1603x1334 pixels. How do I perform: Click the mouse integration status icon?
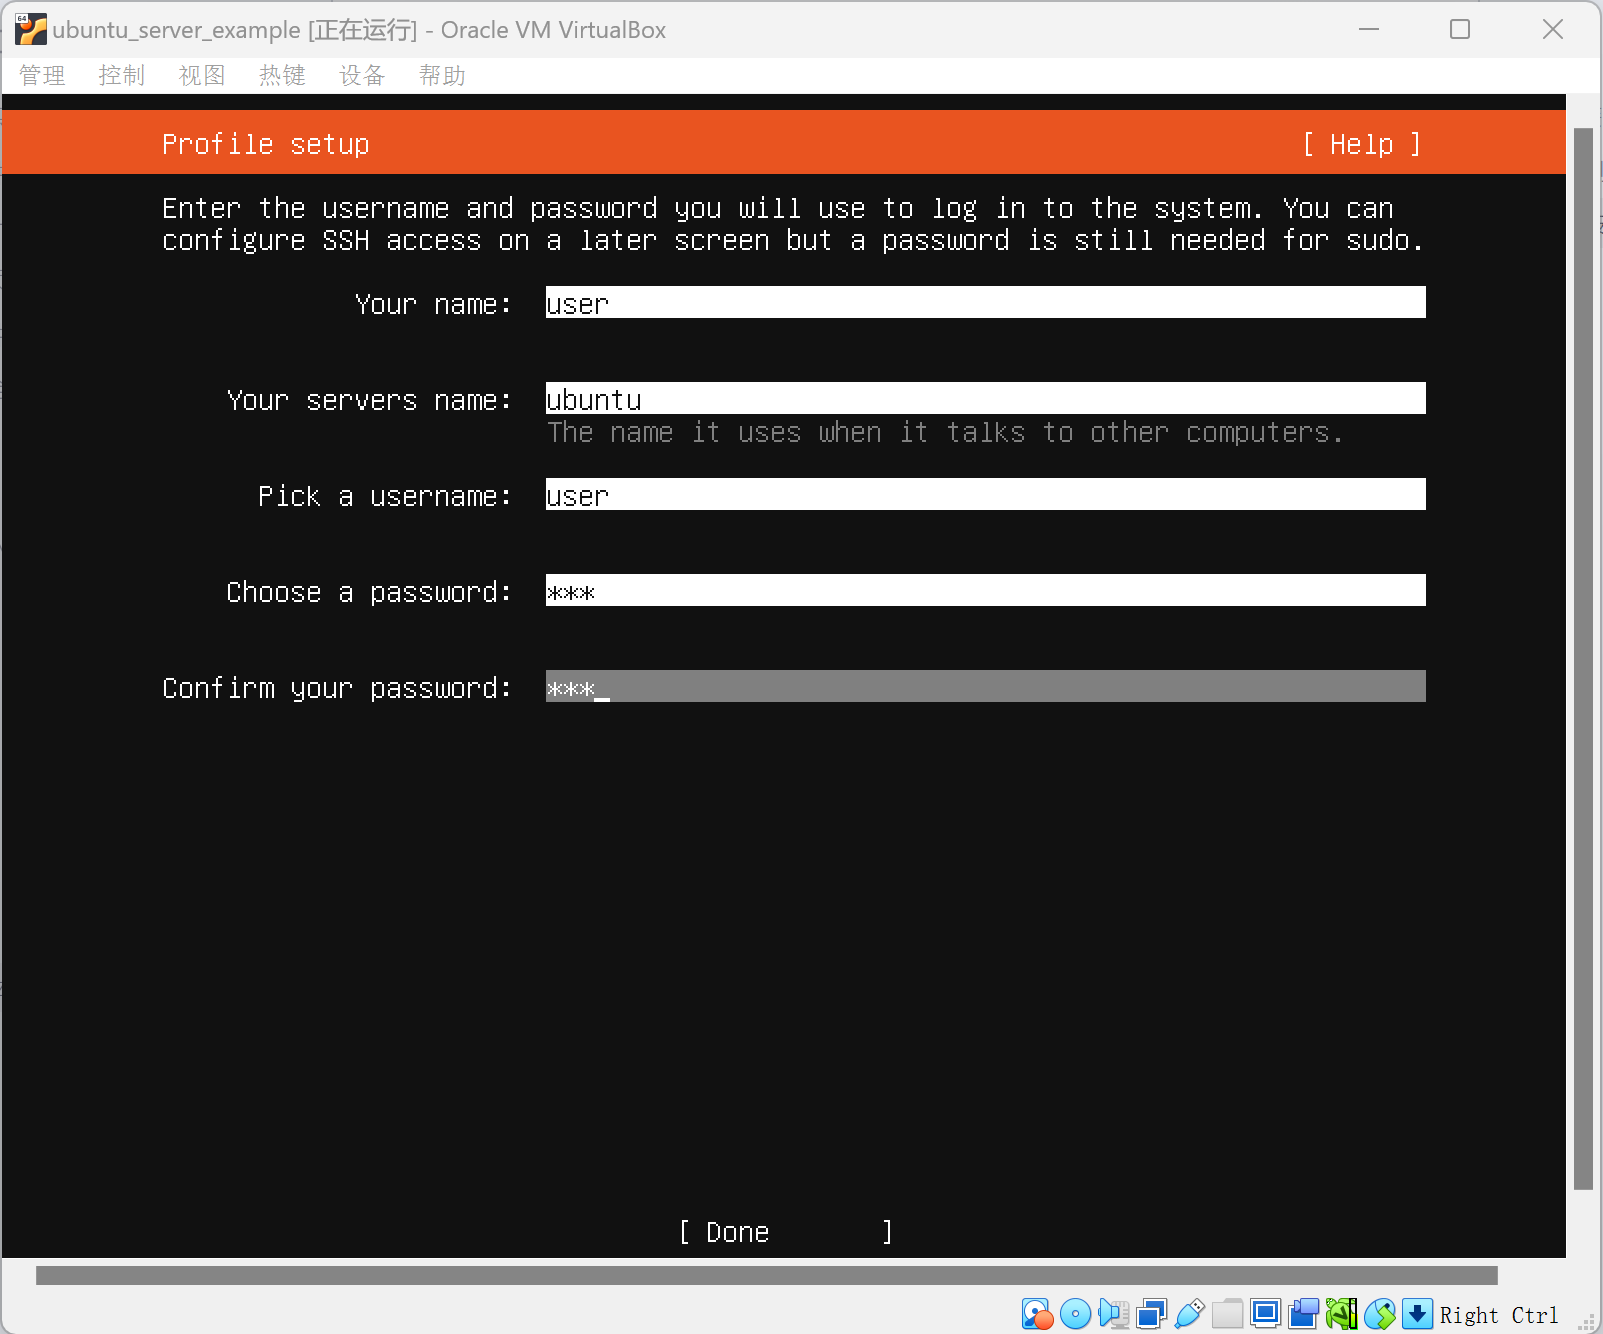pos(1379,1314)
